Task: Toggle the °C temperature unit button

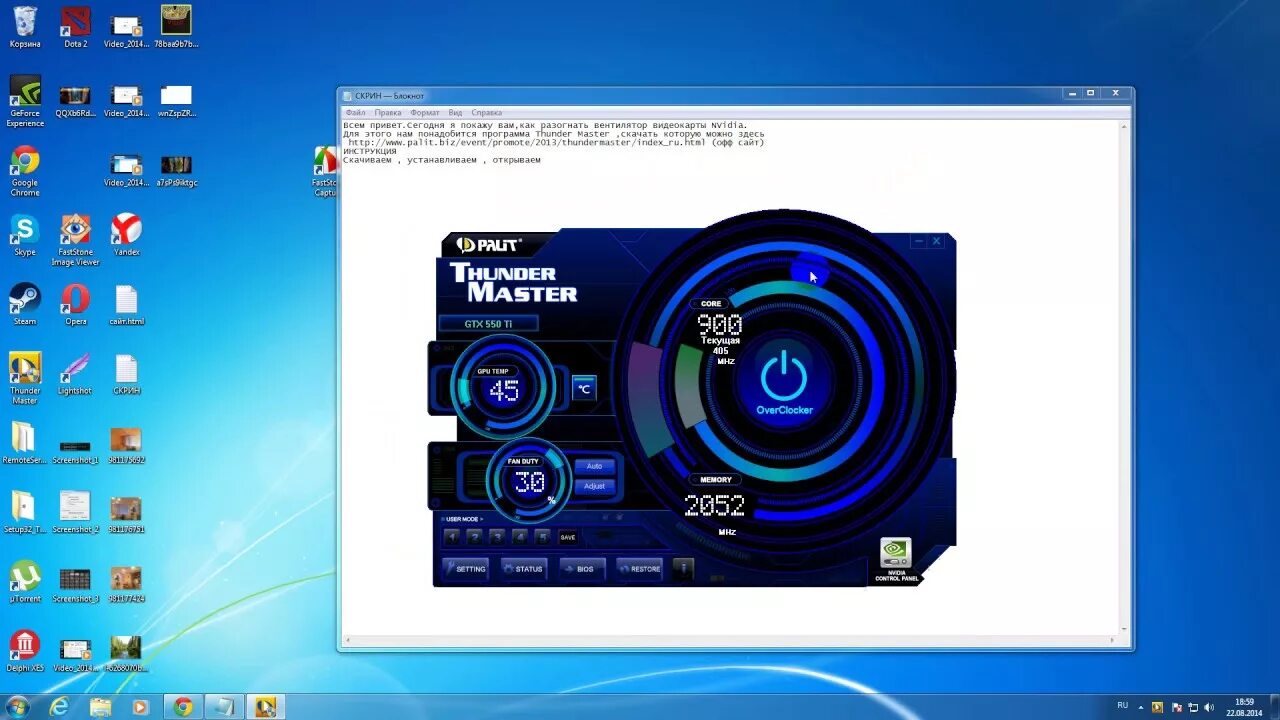Action: coord(584,389)
